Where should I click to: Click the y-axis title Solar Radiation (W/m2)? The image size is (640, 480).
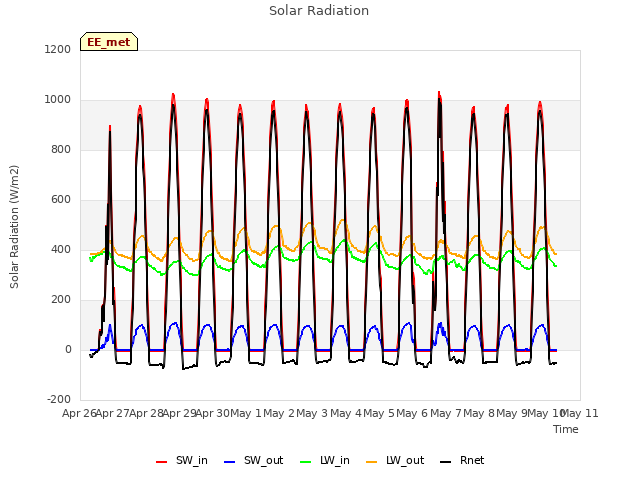[14, 227]
